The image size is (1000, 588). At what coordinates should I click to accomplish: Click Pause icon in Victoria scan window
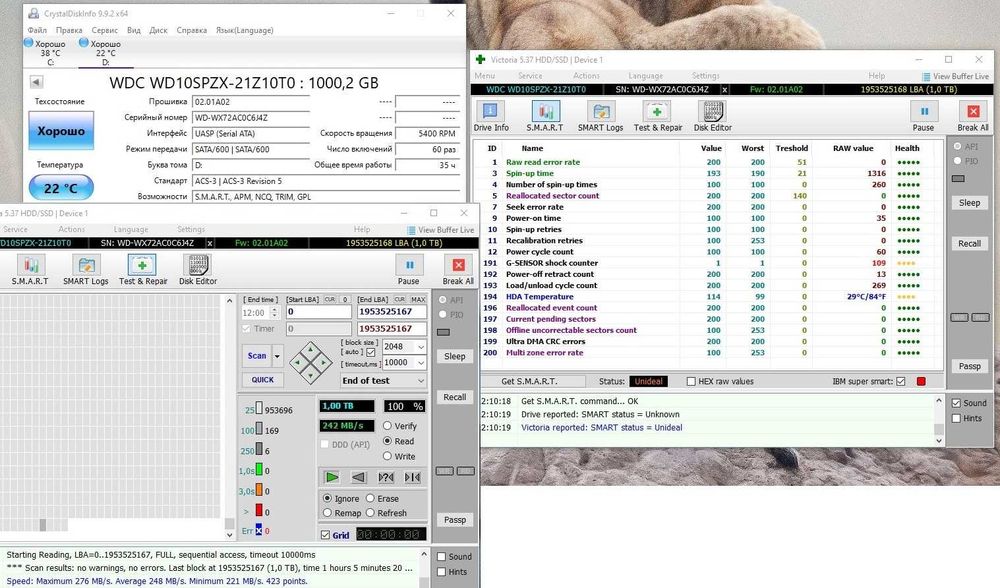(408, 270)
